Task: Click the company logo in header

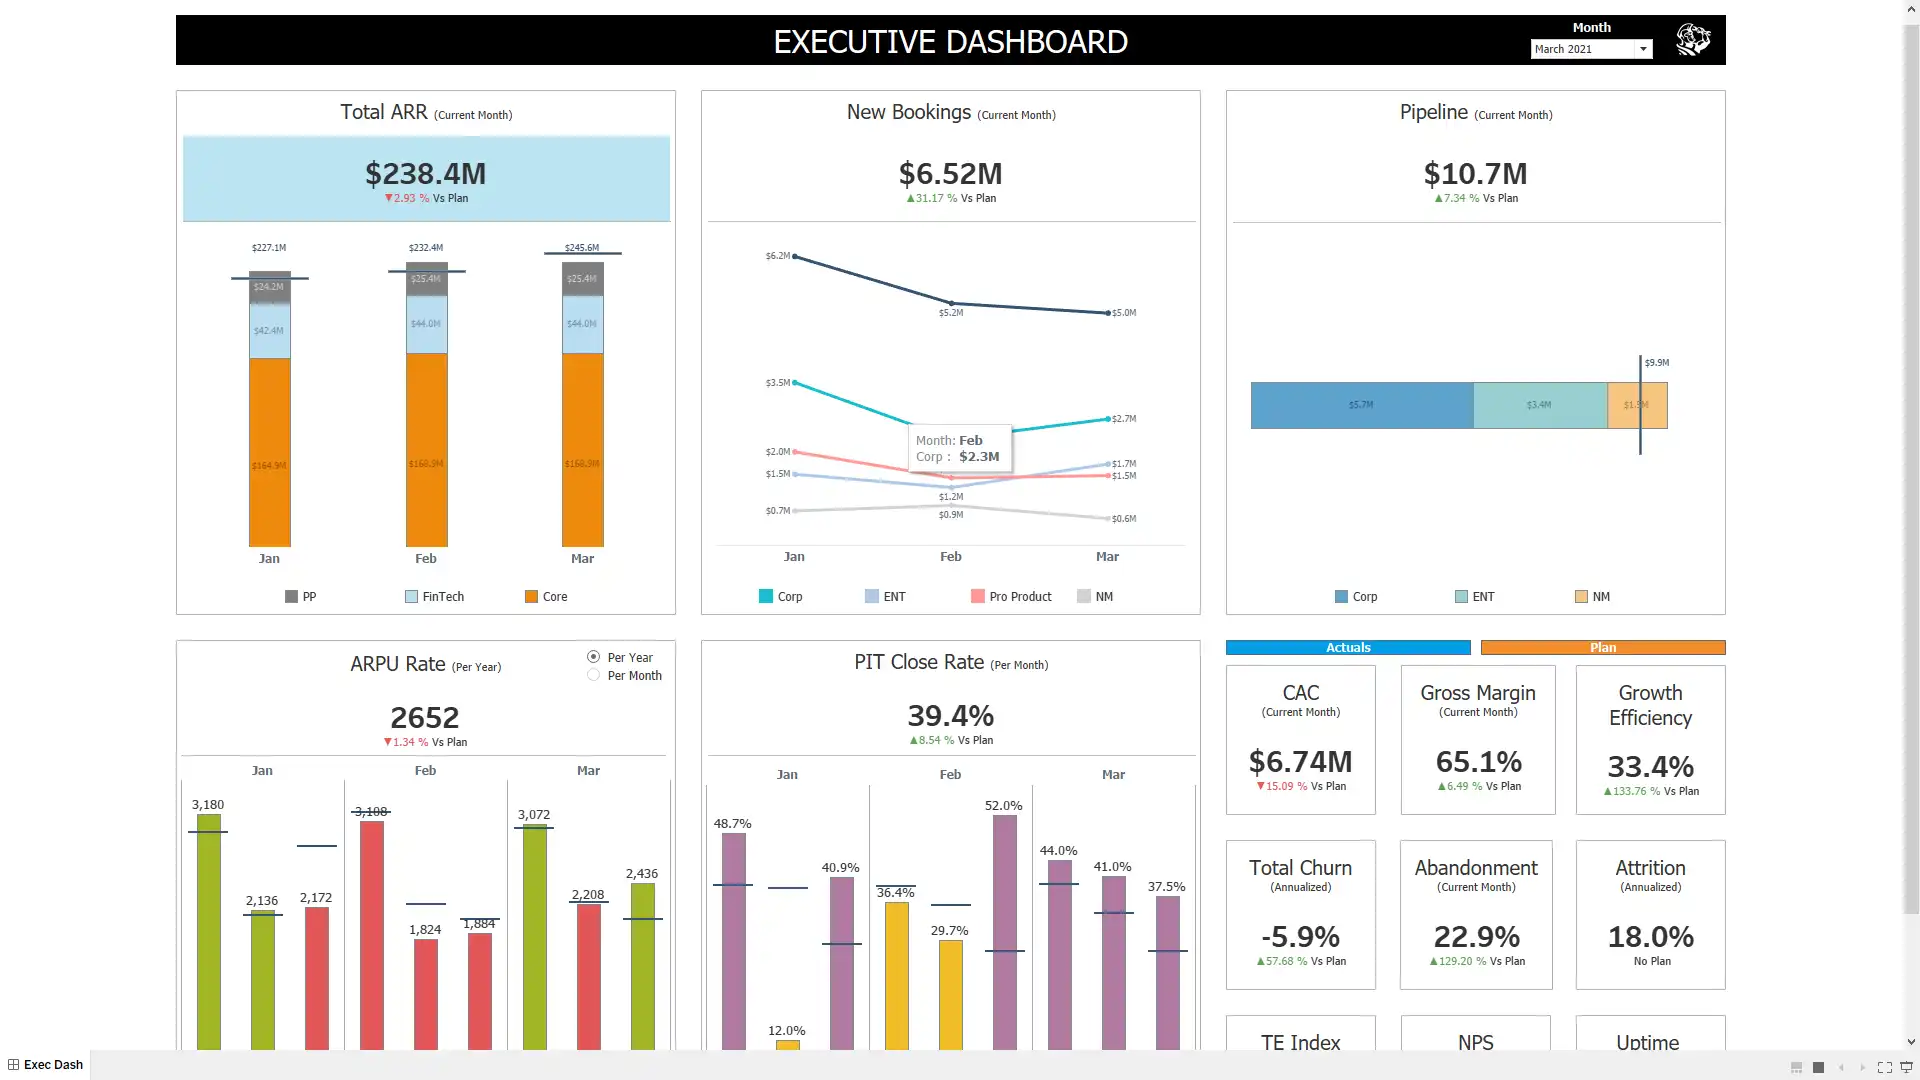Action: click(x=1693, y=40)
